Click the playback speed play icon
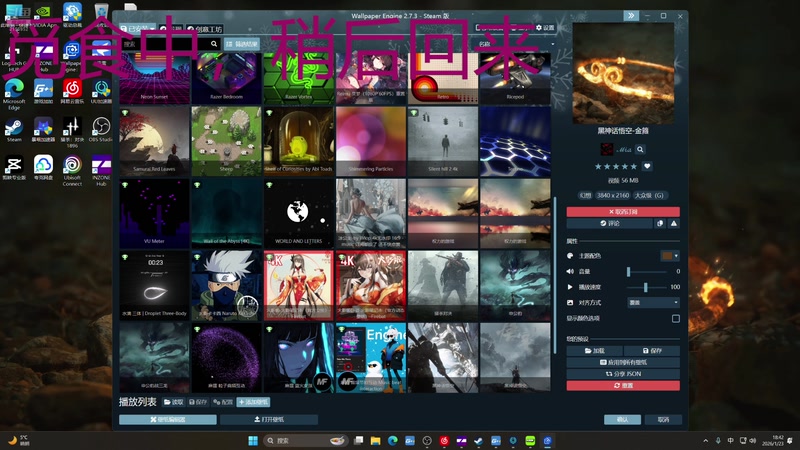Image resolution: width=800 pixels, height=450 pixels. pyautogui.click(x=570, y=287)
